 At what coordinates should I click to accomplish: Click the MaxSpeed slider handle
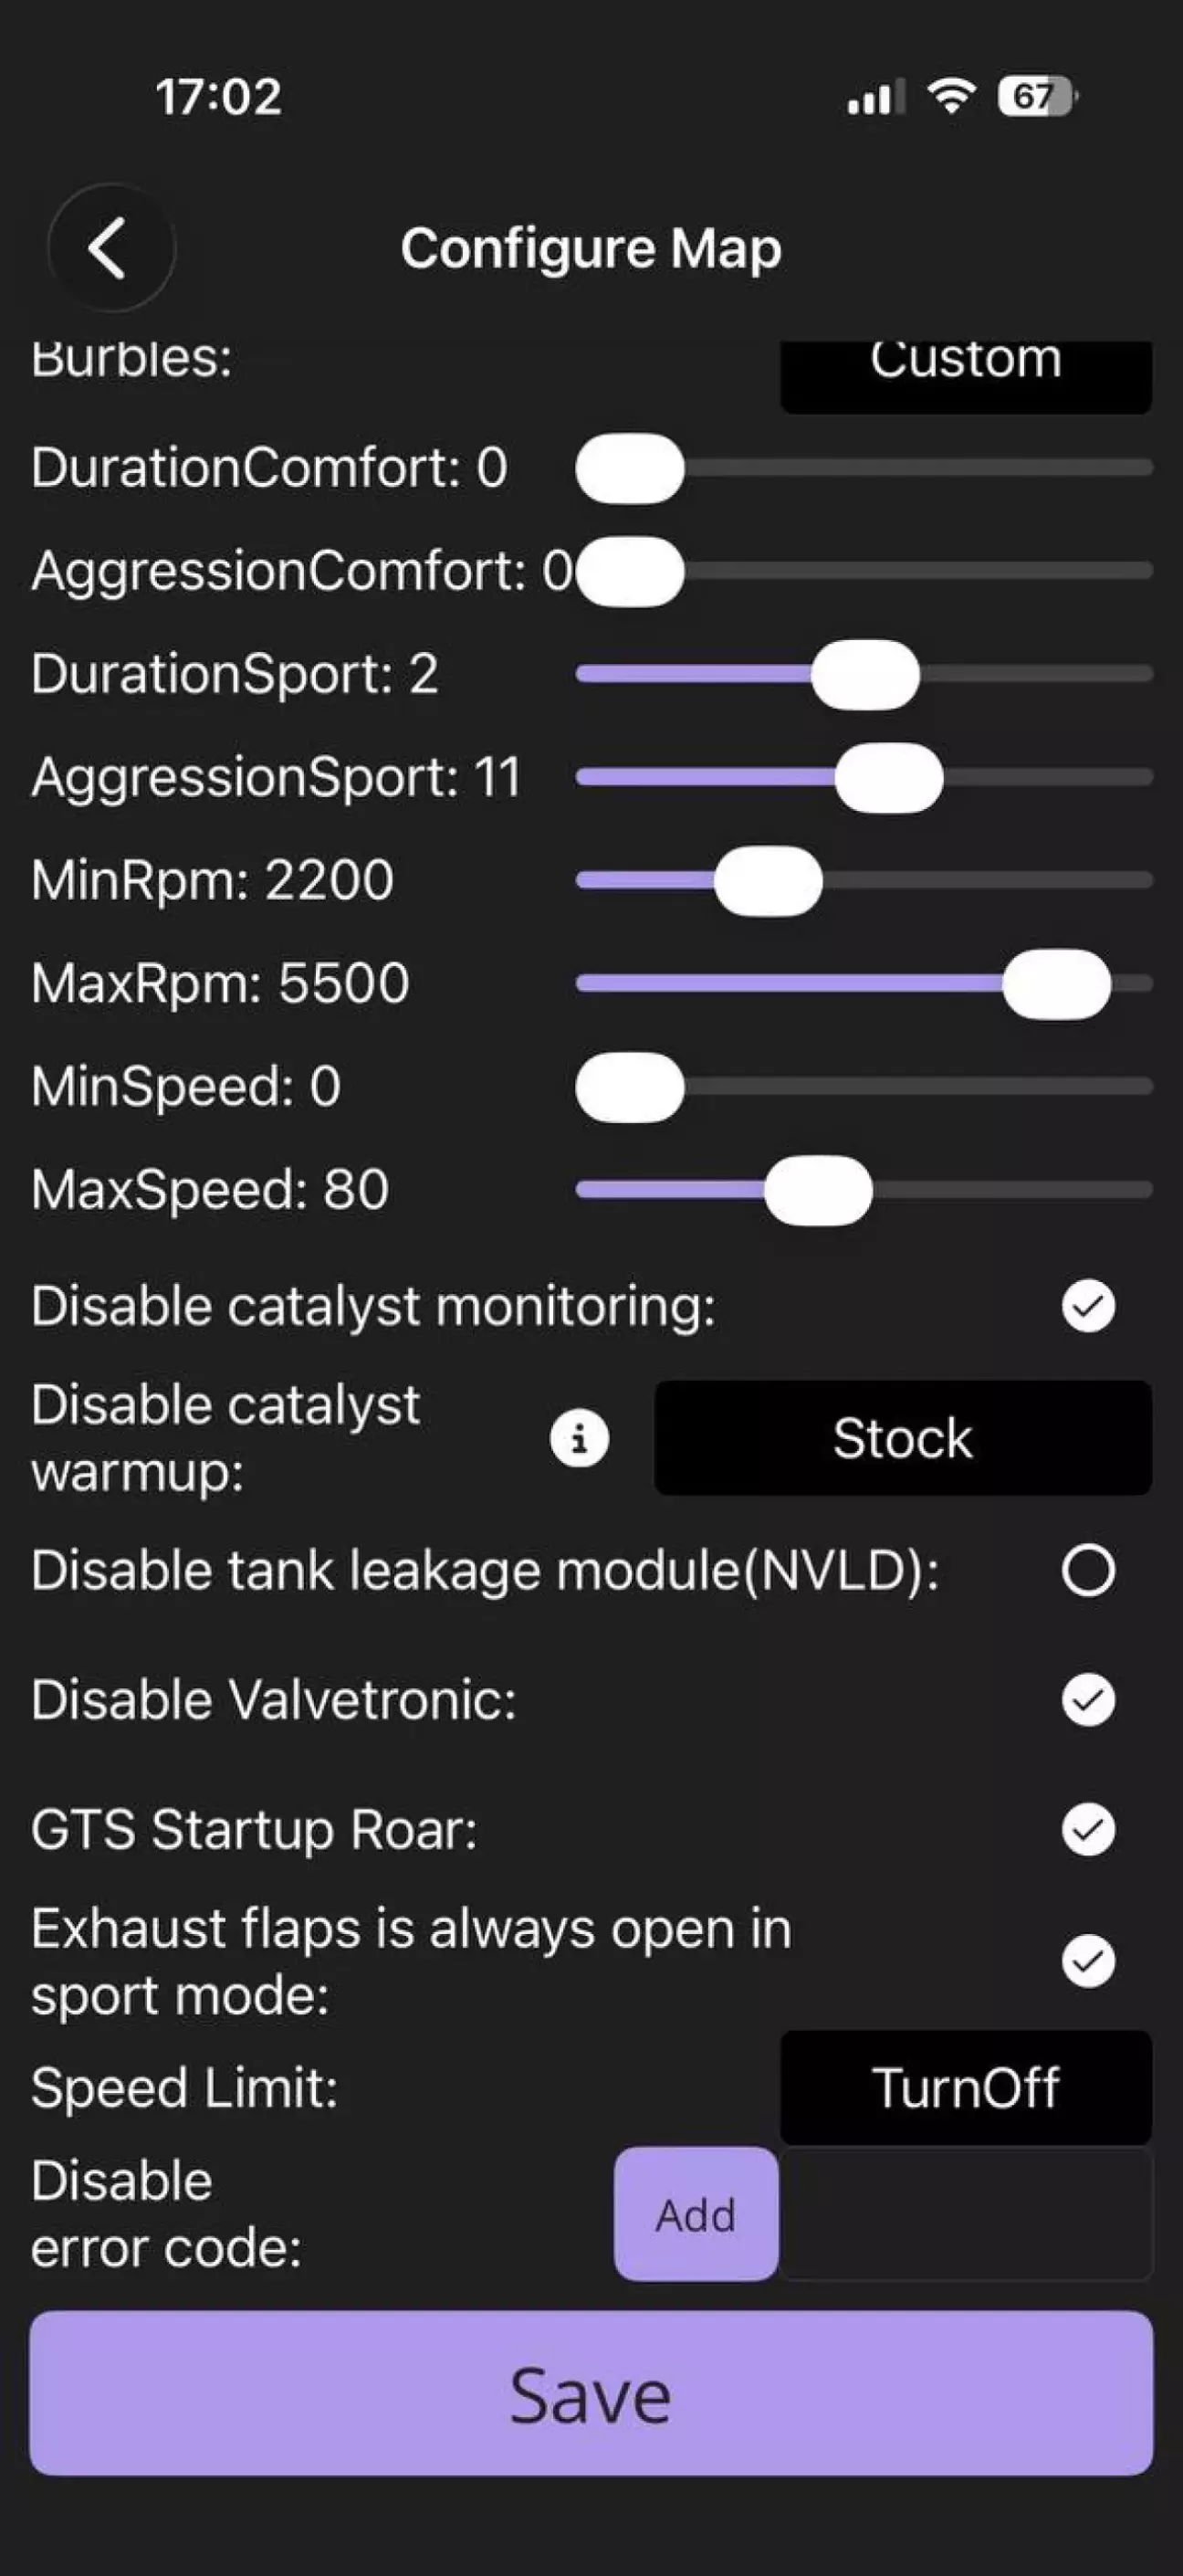(818, 1190)
